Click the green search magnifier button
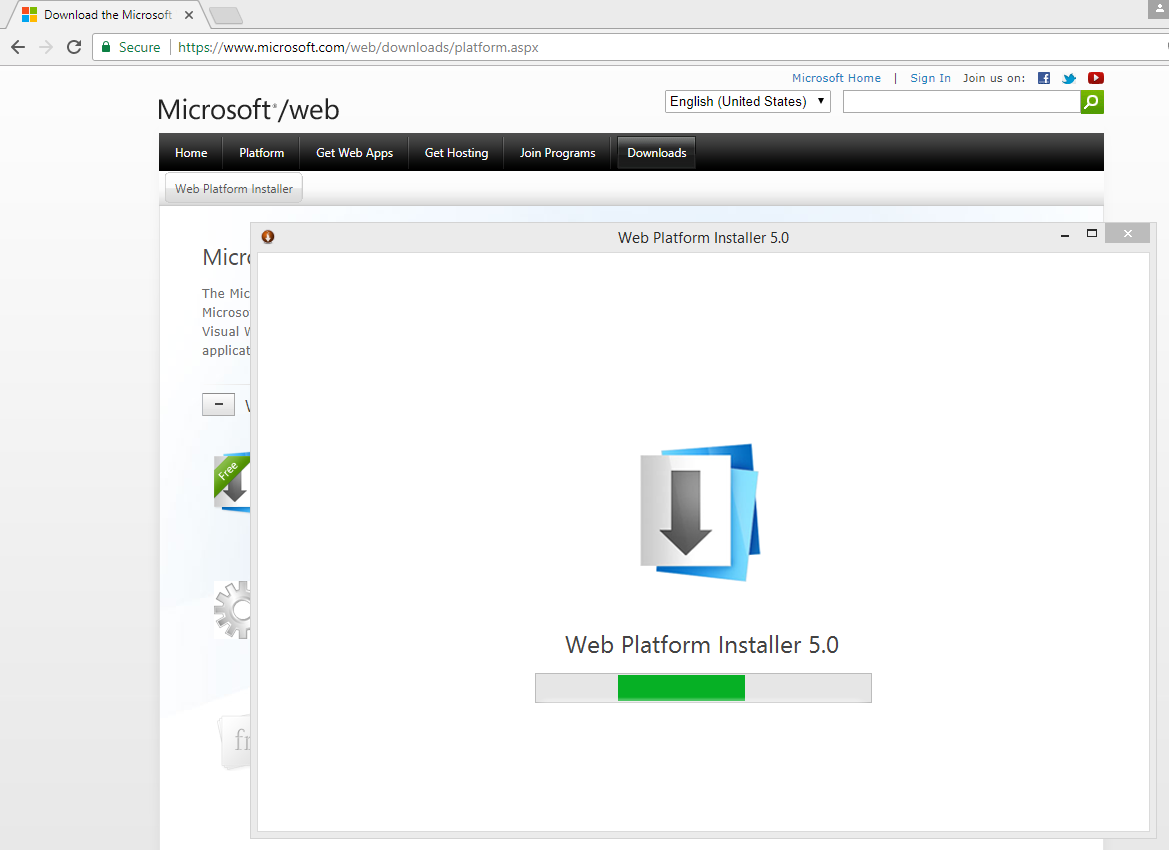 [x=1091, y=101]
